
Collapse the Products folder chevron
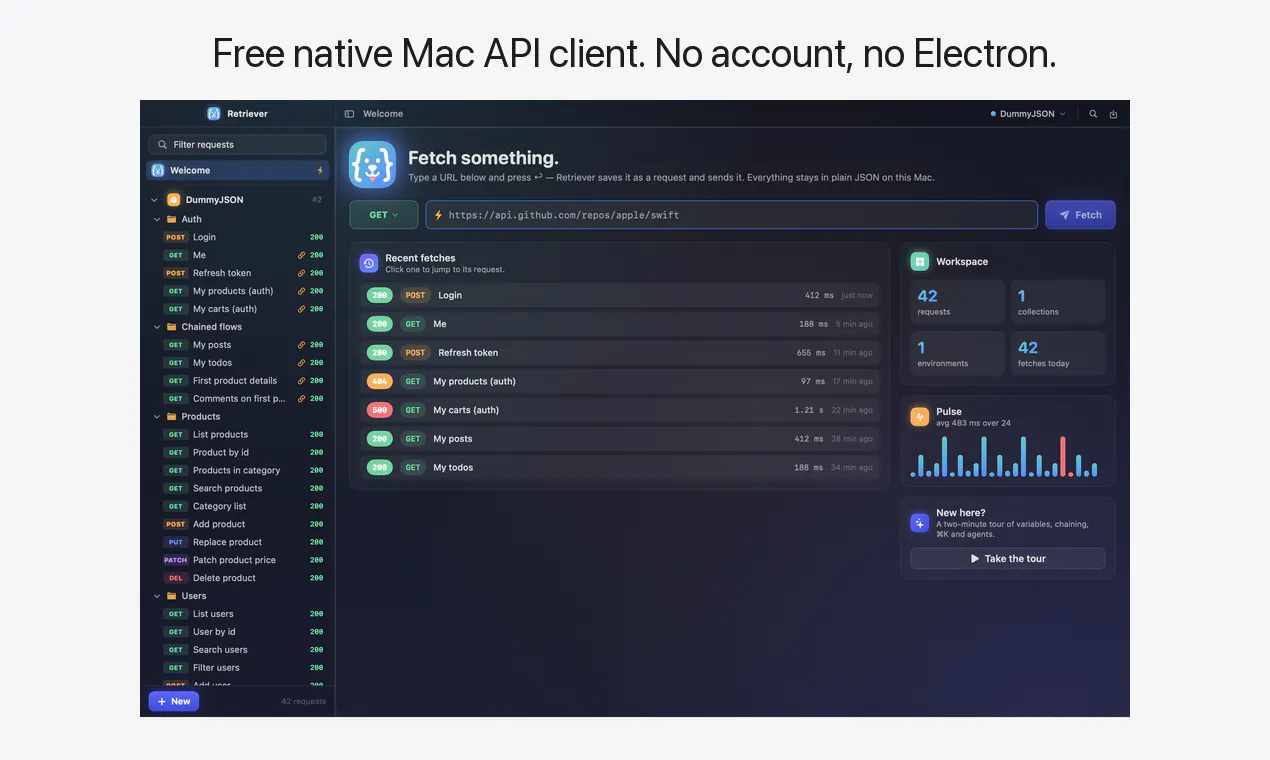[157, 417]
